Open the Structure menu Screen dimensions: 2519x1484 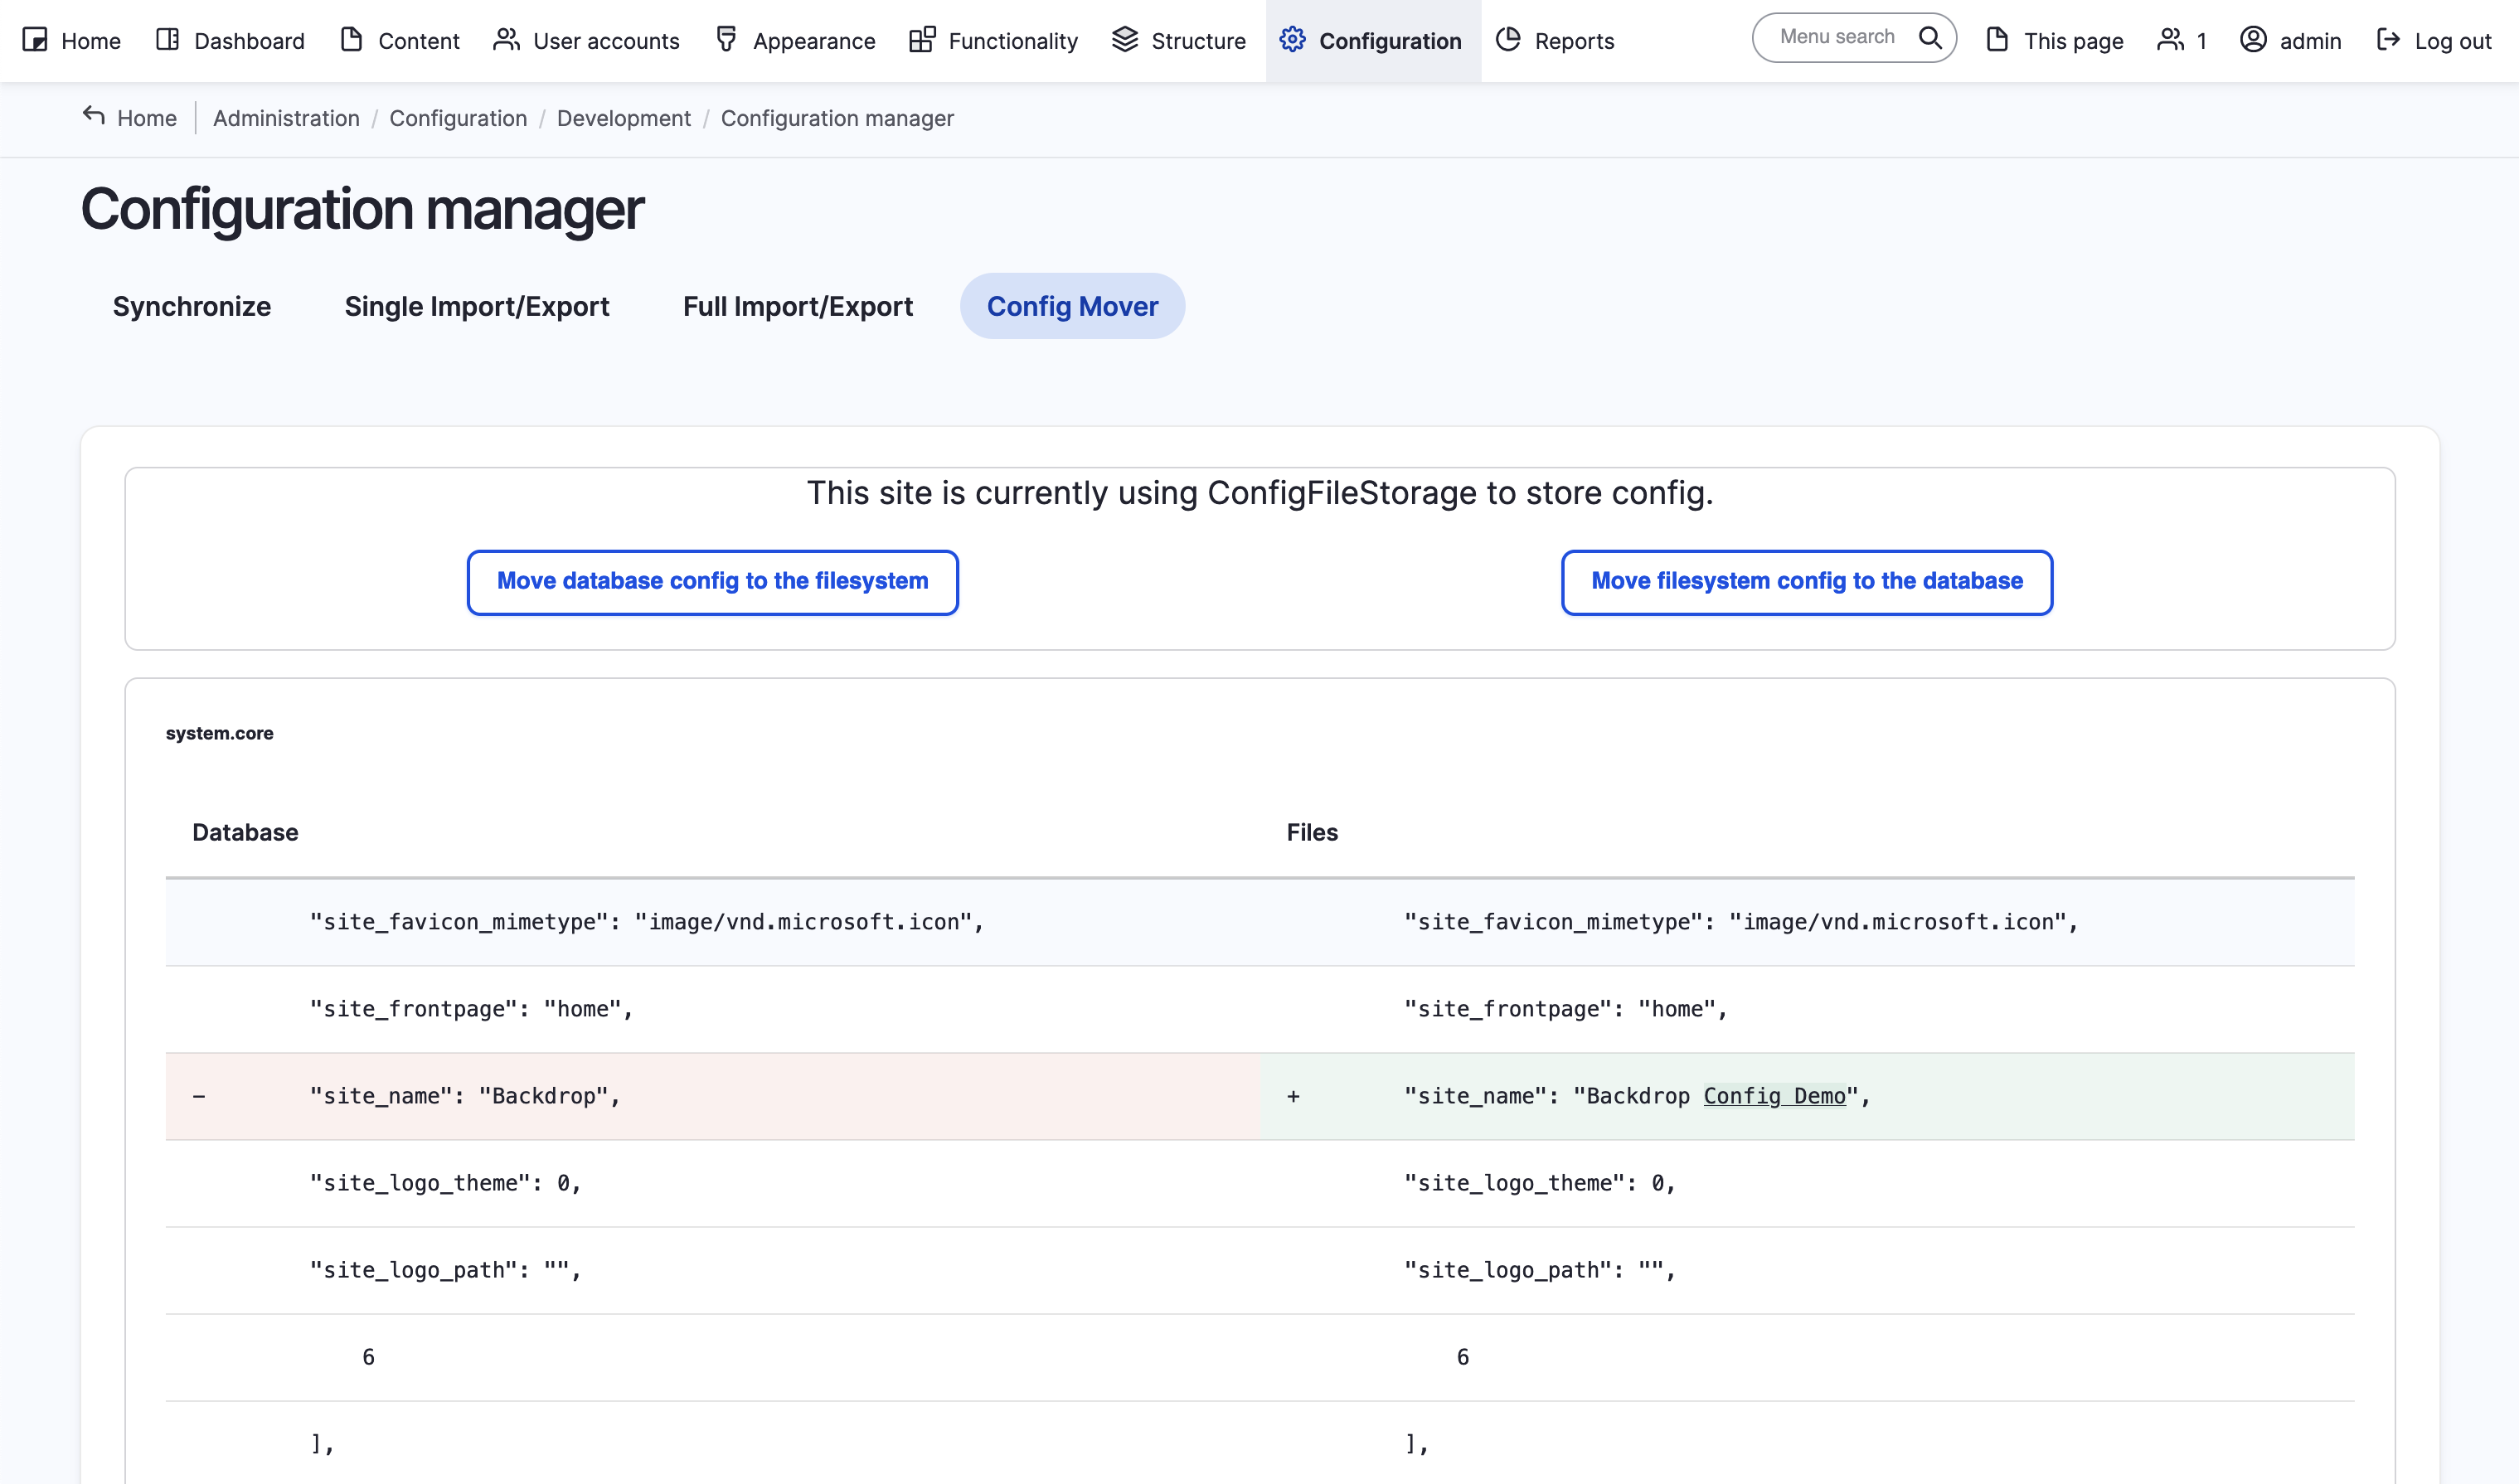pyautogui.click(x=1180, y=41)
